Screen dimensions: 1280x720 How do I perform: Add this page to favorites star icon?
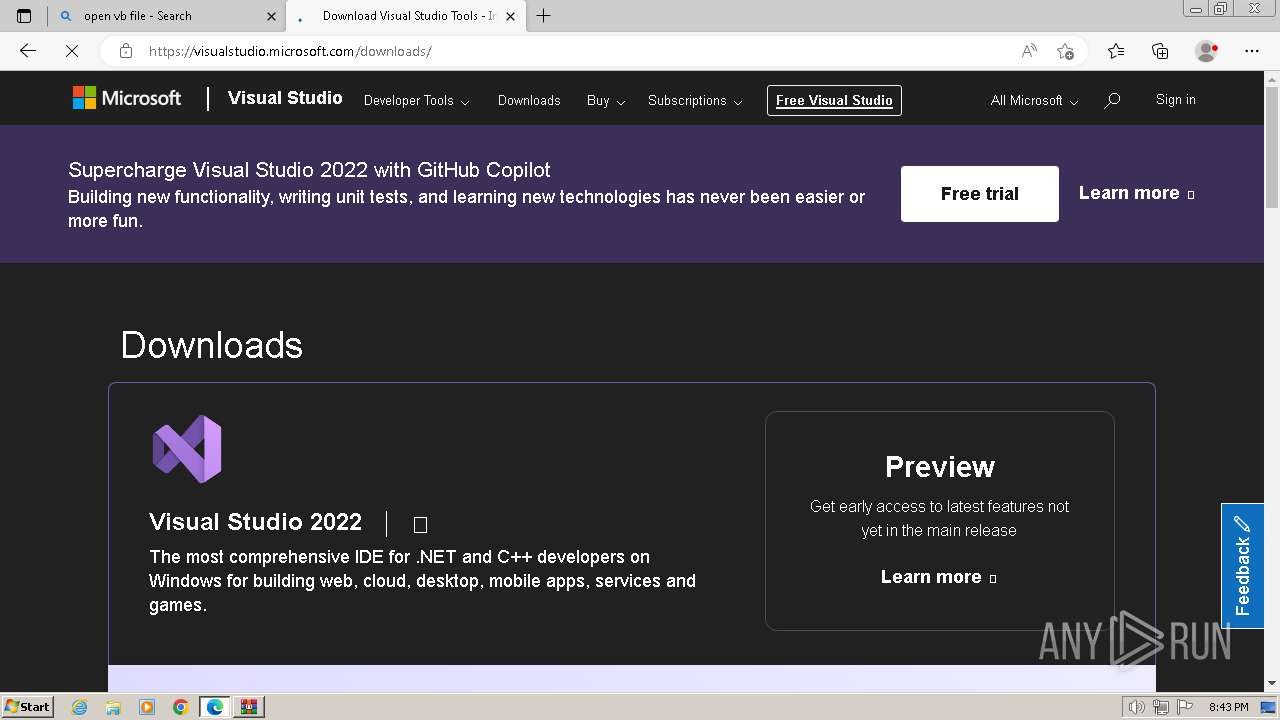1066,51
